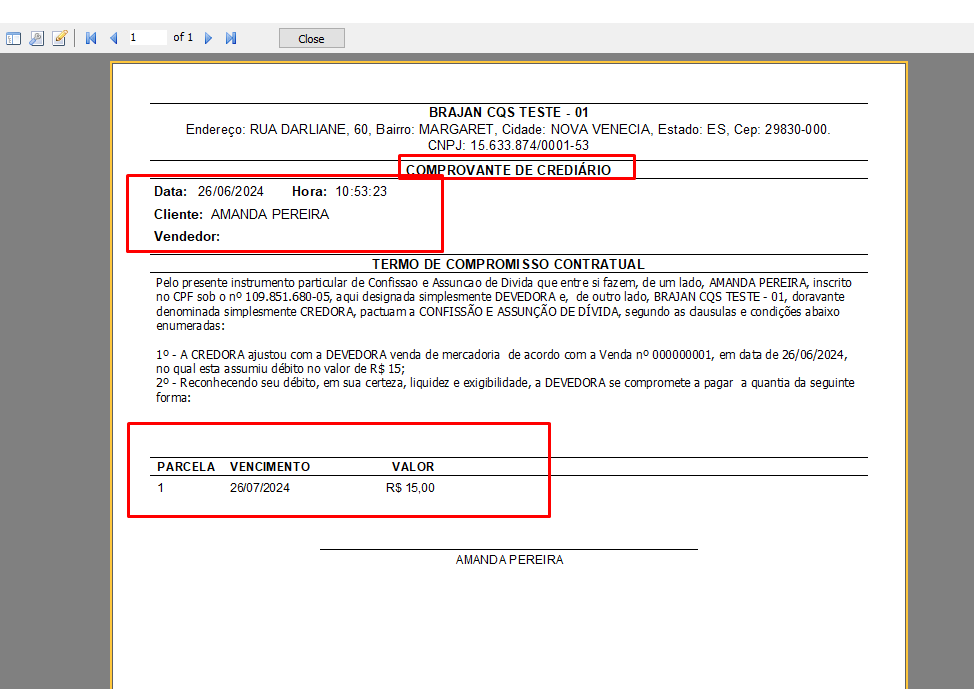974x689 pixels.
Task: Toggle the document map panel icon
Action: [14, 38]
